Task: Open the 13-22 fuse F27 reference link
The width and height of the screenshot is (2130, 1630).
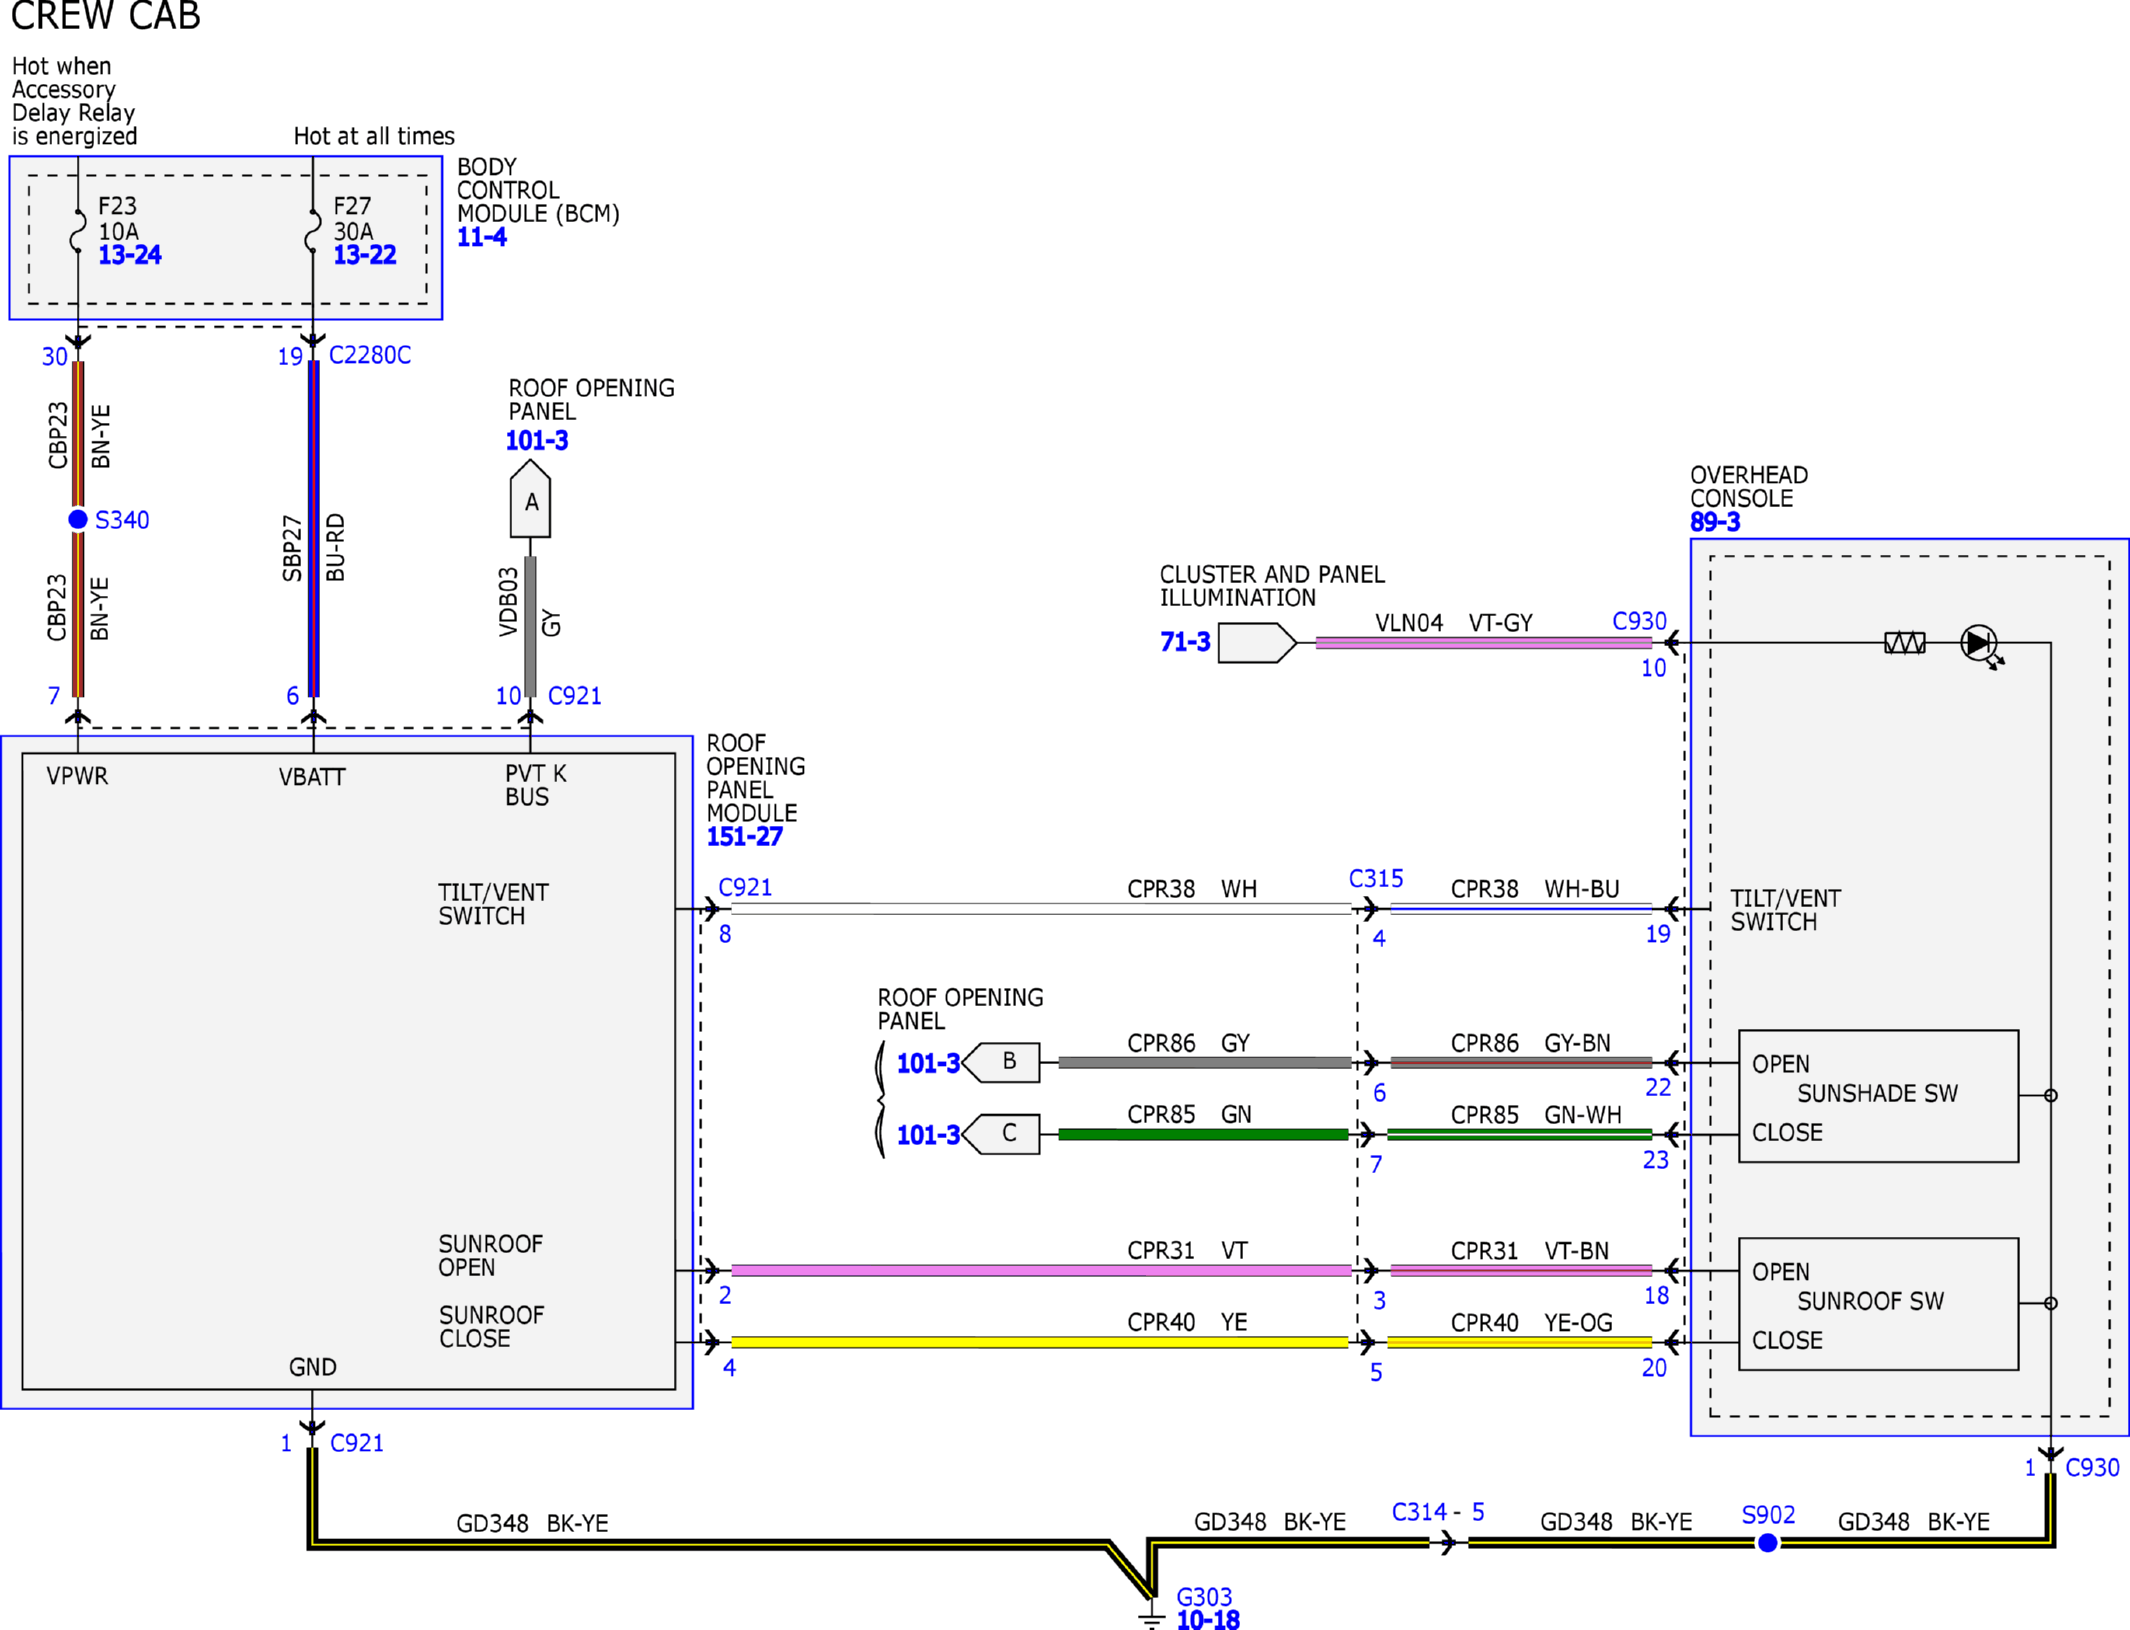Action: (365, 255)
